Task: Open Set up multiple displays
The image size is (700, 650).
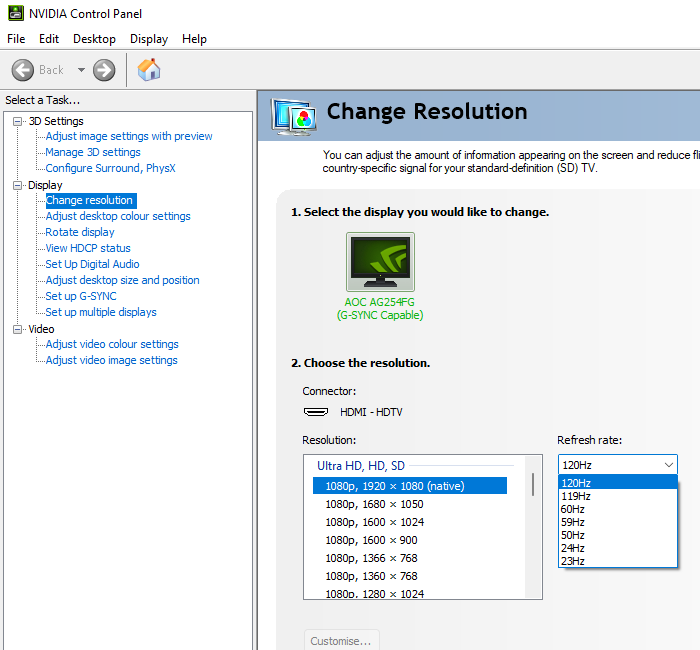Action: click(101, 312)
